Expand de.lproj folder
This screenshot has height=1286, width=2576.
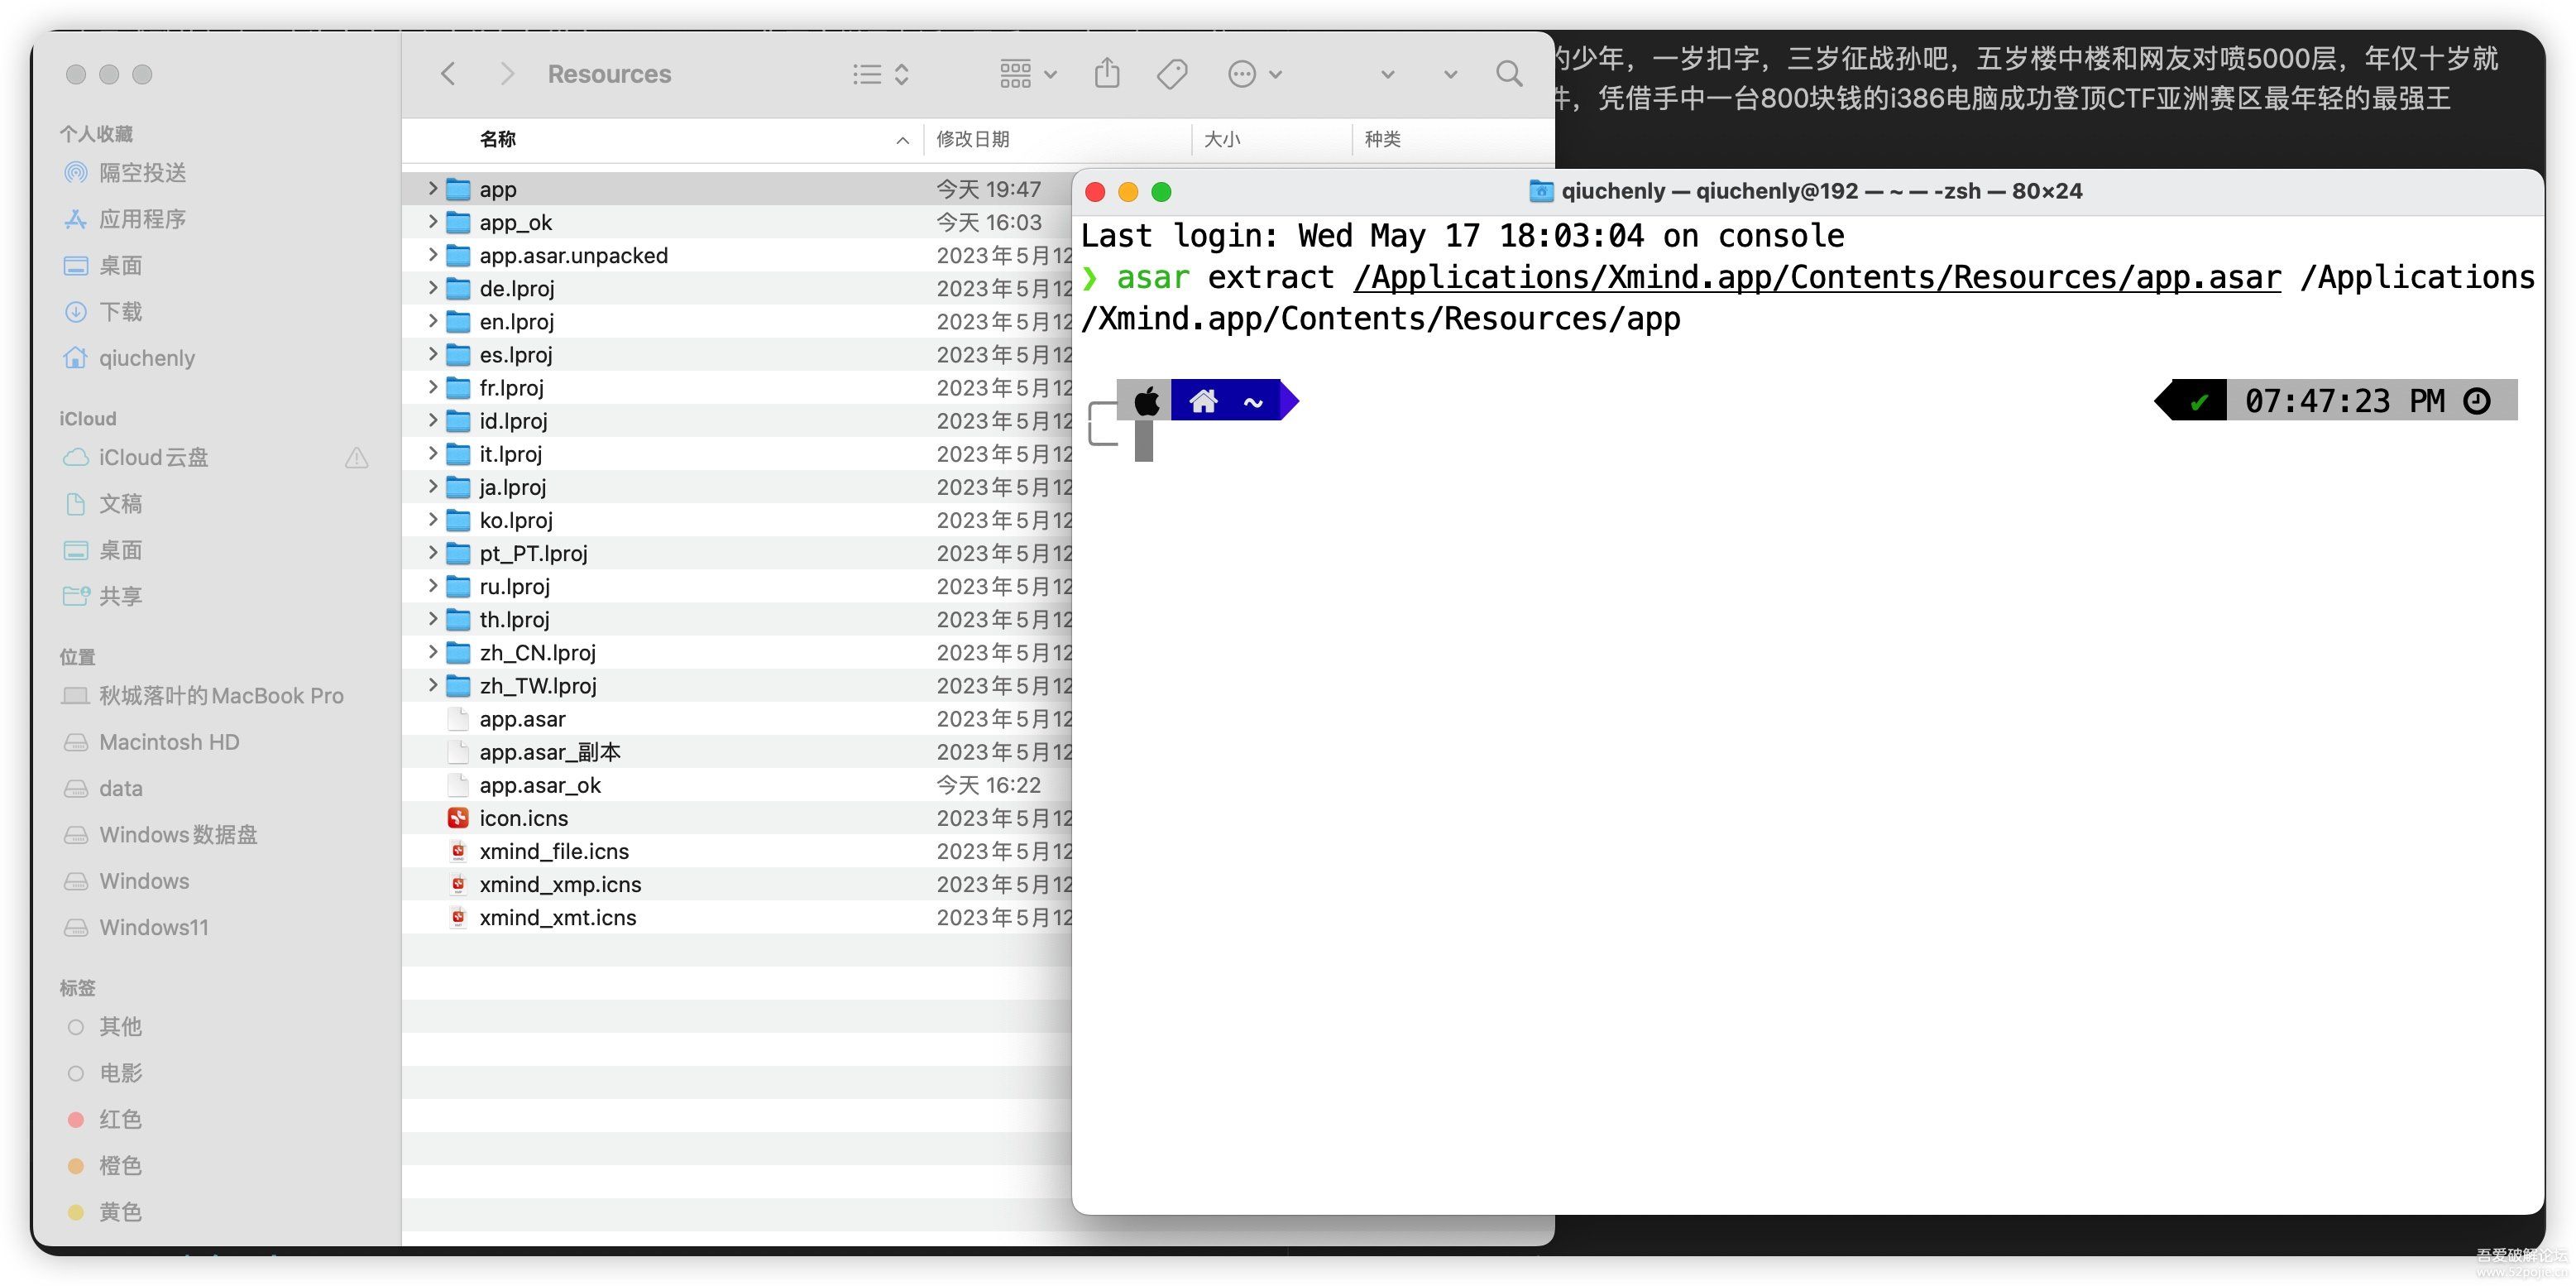pyautogui.click(x=432, y=287)
